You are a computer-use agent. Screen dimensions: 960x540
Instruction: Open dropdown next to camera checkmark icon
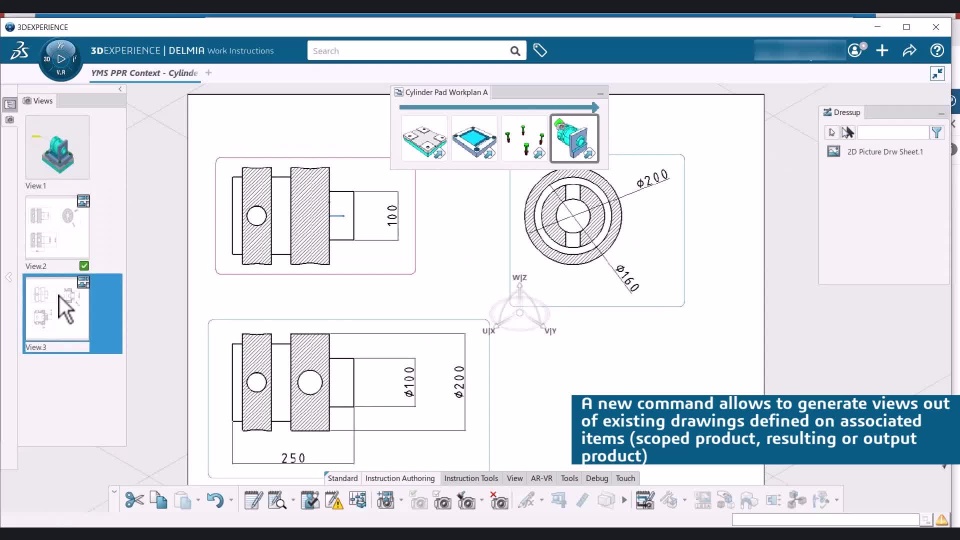coord(481,501)
